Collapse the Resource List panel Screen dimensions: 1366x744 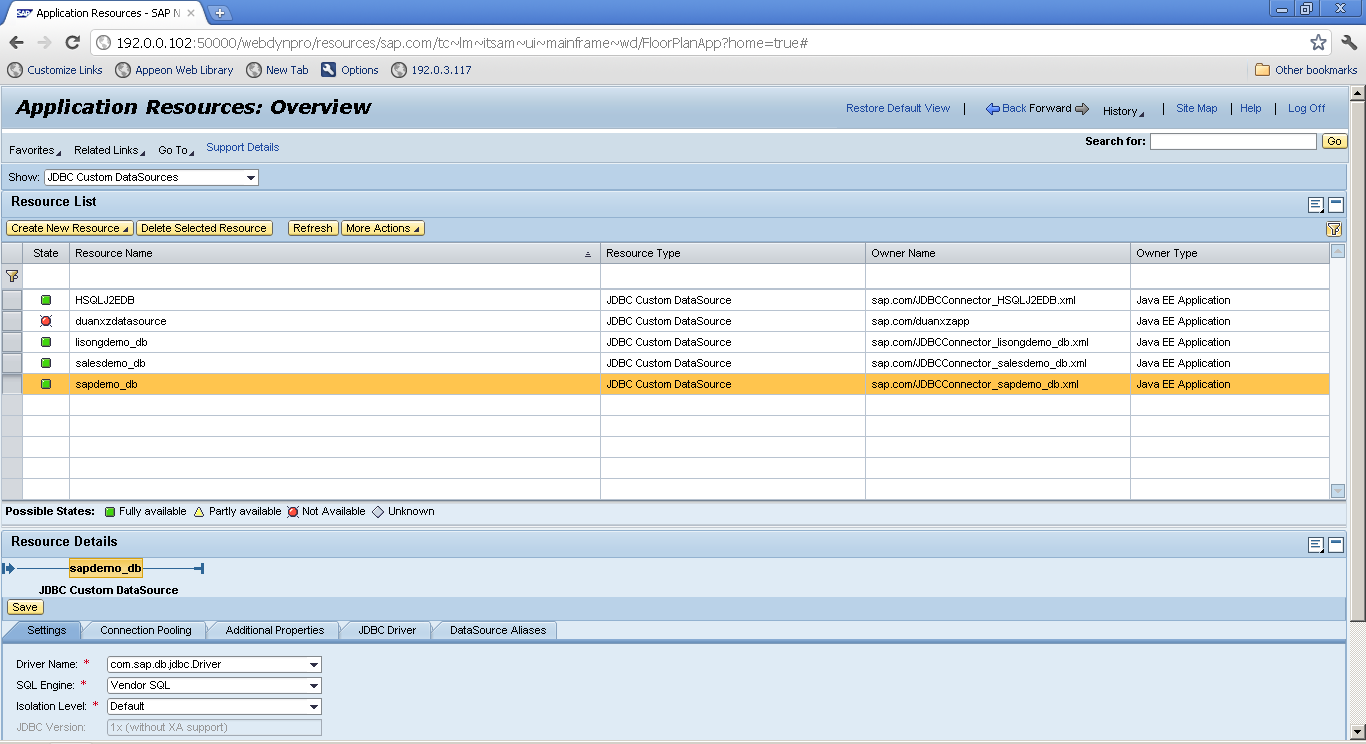(1336, 204)
